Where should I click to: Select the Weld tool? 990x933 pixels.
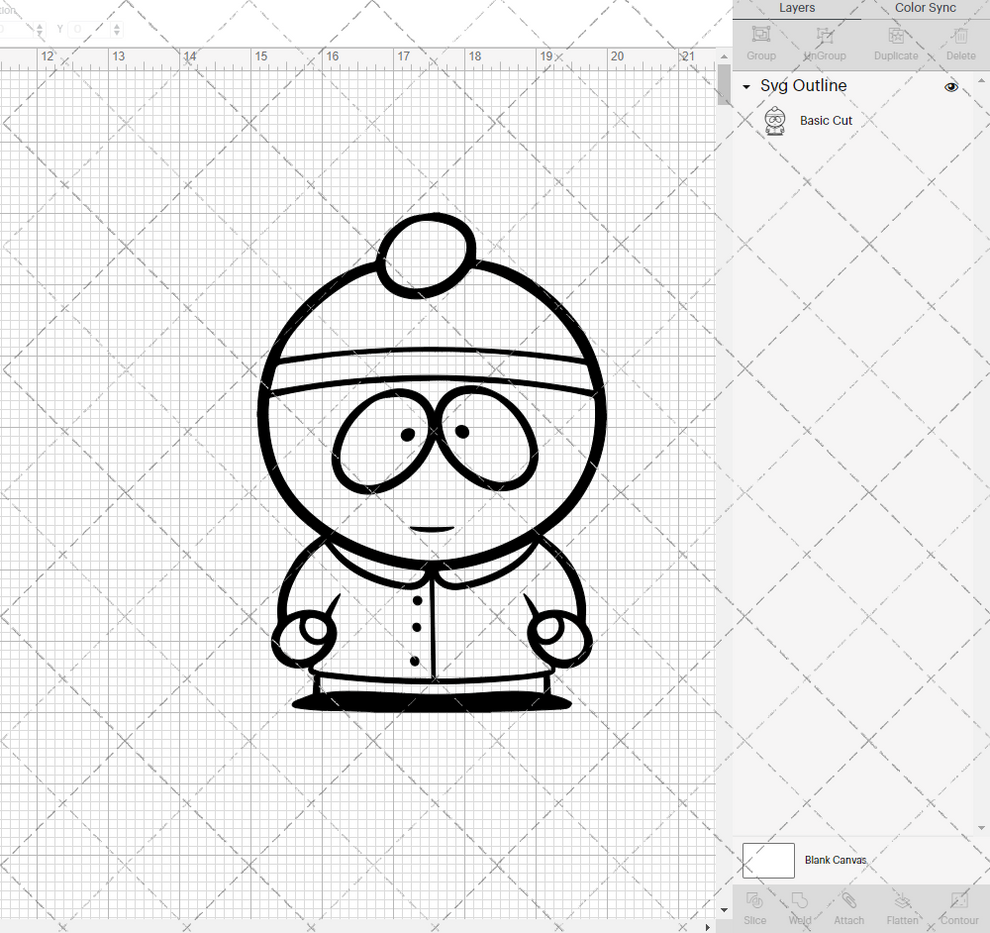point(800,908)
